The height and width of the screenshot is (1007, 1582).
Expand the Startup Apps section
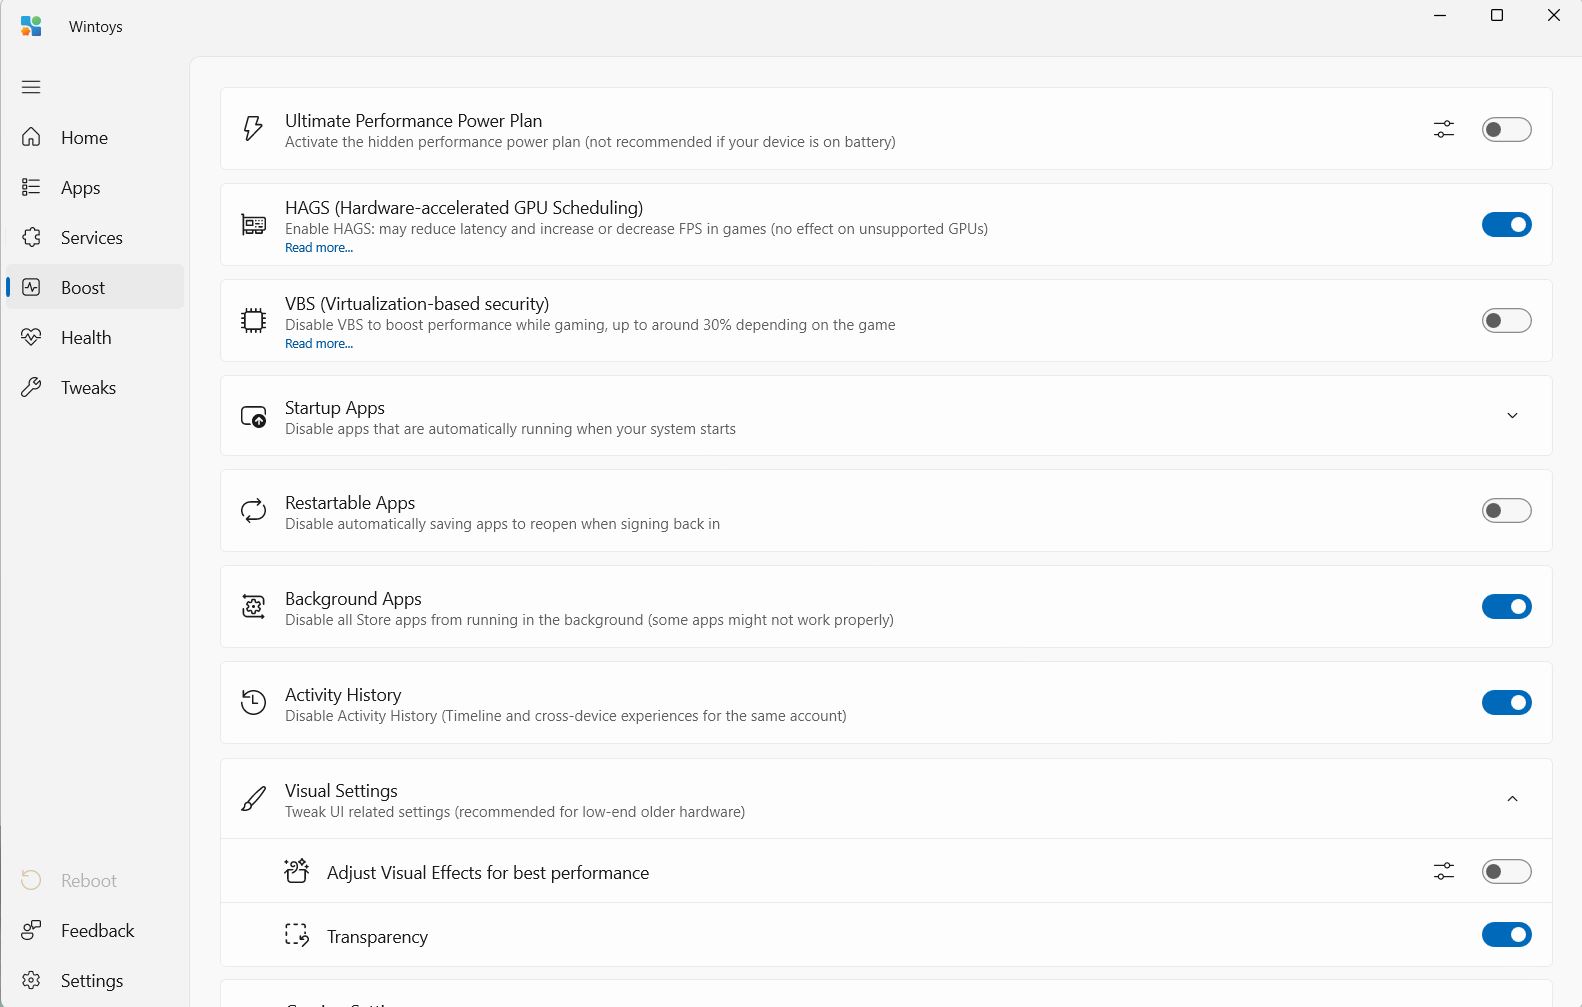(1512, 416)
